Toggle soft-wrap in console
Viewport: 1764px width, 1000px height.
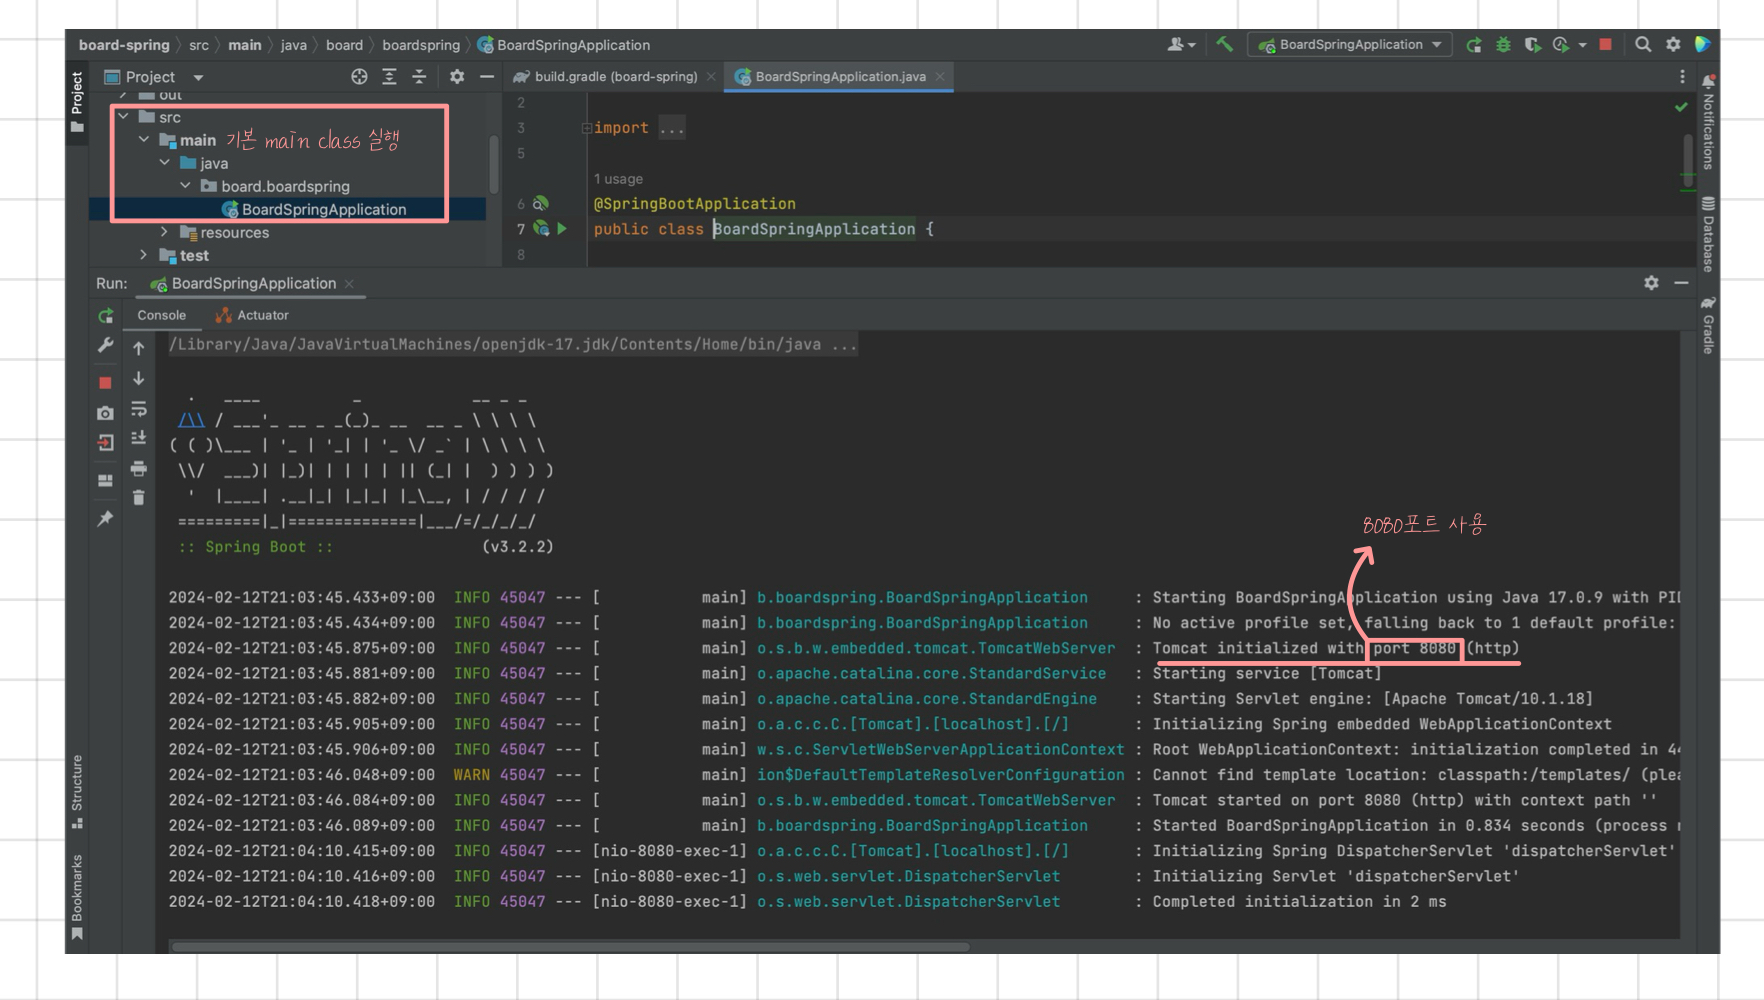(x=139, y=409)
